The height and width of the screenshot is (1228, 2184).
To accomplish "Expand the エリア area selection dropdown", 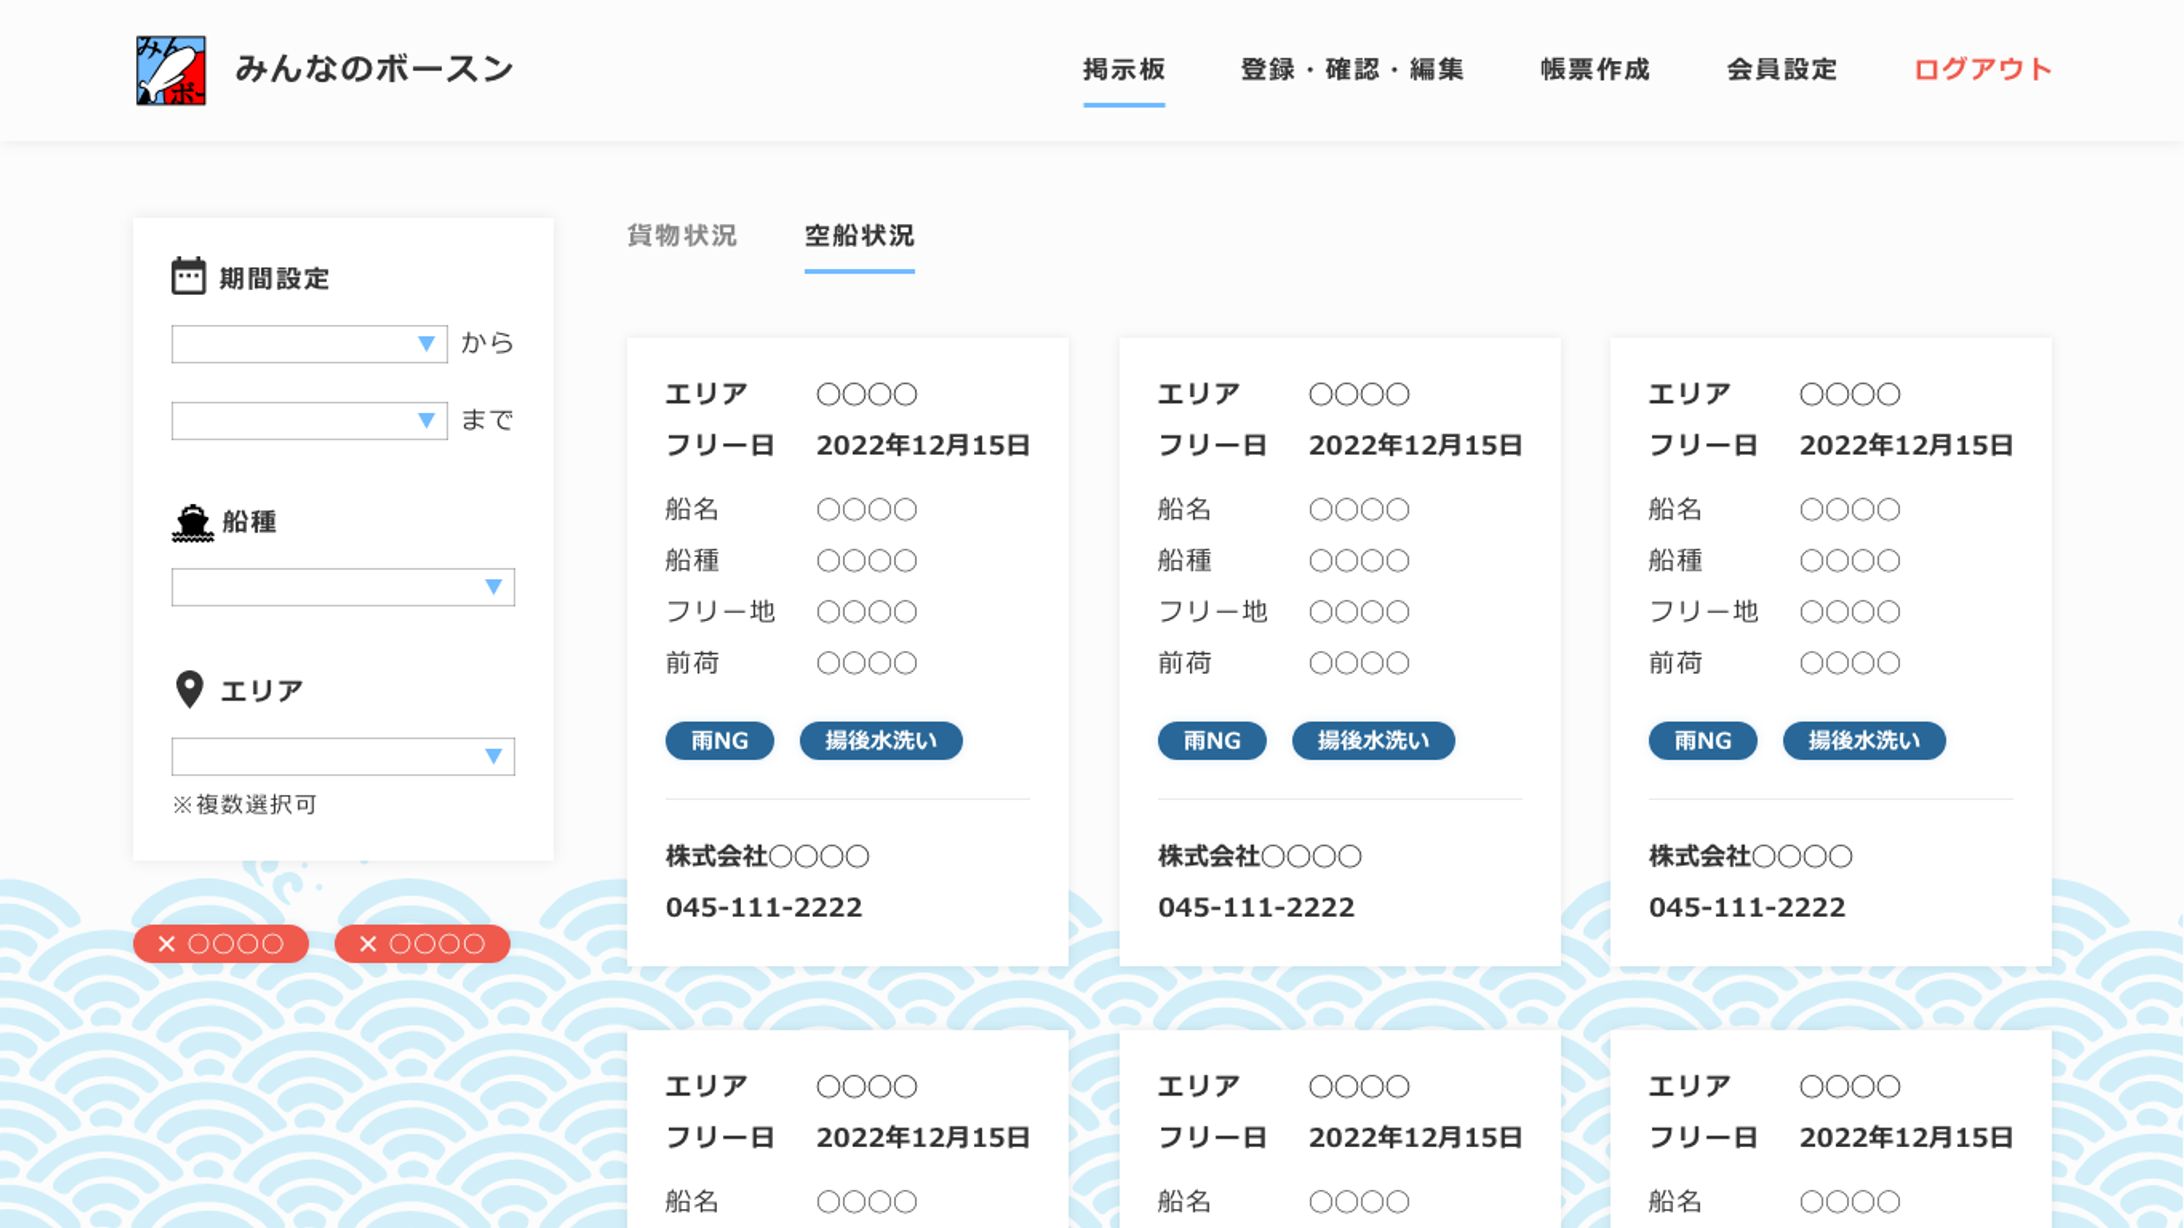I will click(343, 756).
